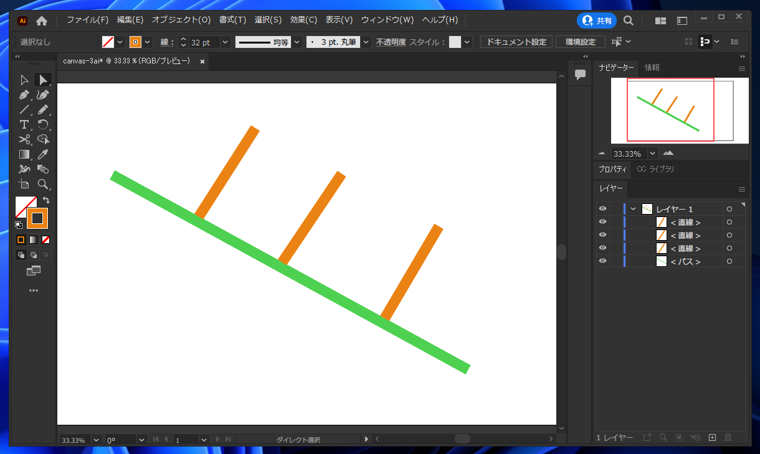This screenshot has width=760, height=454.
Task: Select the Zoom tool
Action: (x=43, y=184)
